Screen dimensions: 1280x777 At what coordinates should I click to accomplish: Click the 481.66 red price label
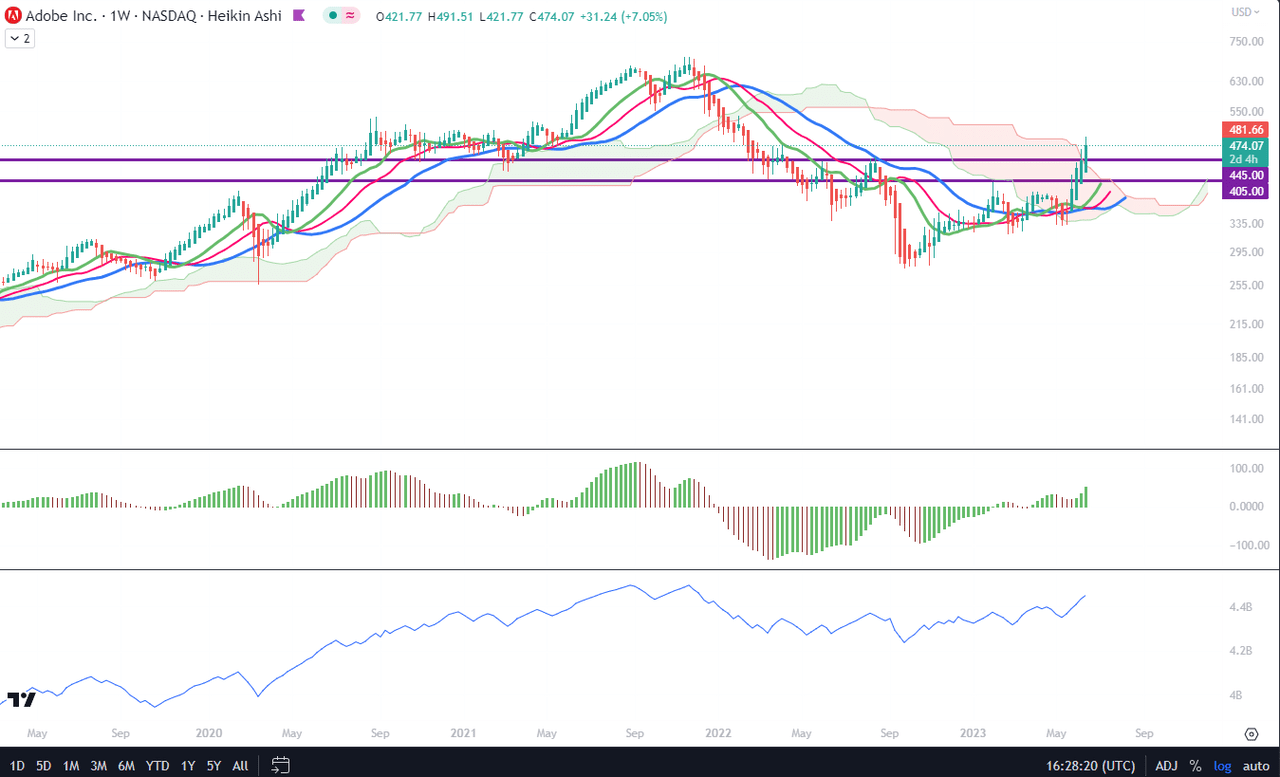click(x=1243, y=130)
